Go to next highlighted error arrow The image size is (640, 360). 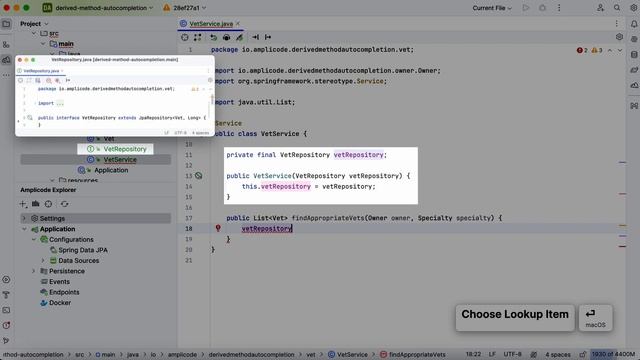coord(620,50)
